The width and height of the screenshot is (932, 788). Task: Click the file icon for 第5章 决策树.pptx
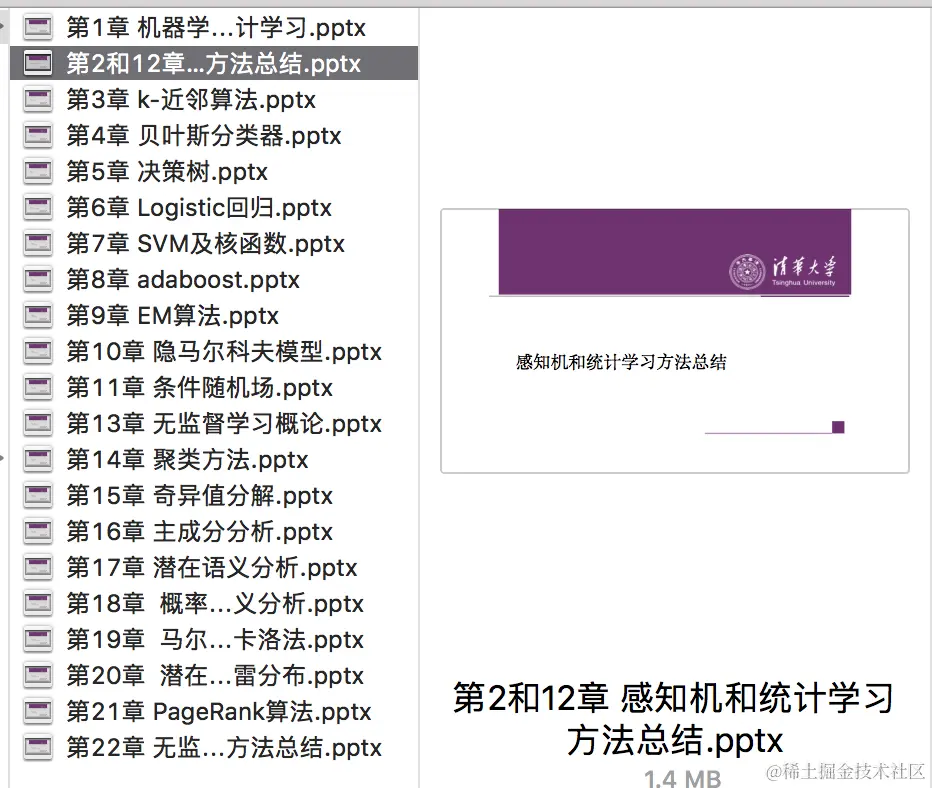(37, 171)
